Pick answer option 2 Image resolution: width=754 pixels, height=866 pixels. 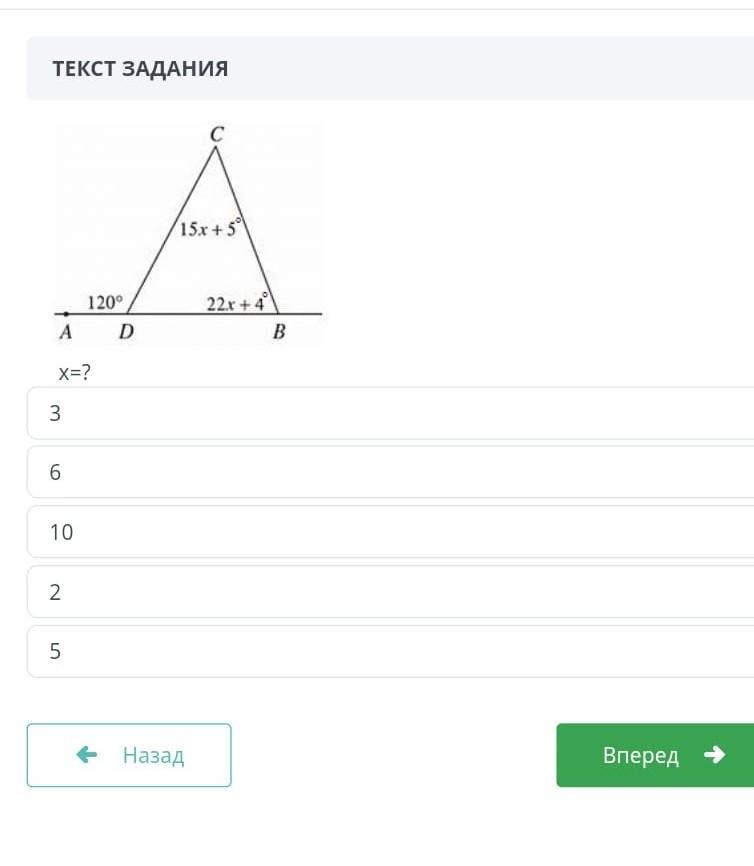coord(390,592)
